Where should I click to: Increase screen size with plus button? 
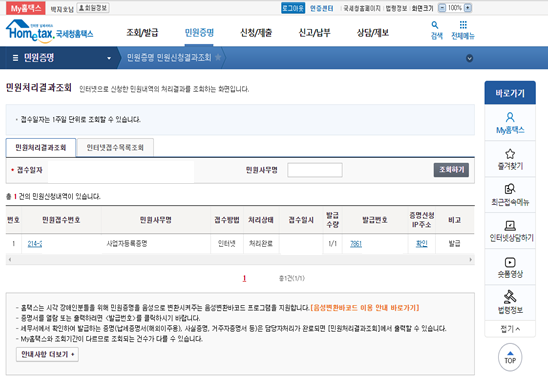coord(468,8)
